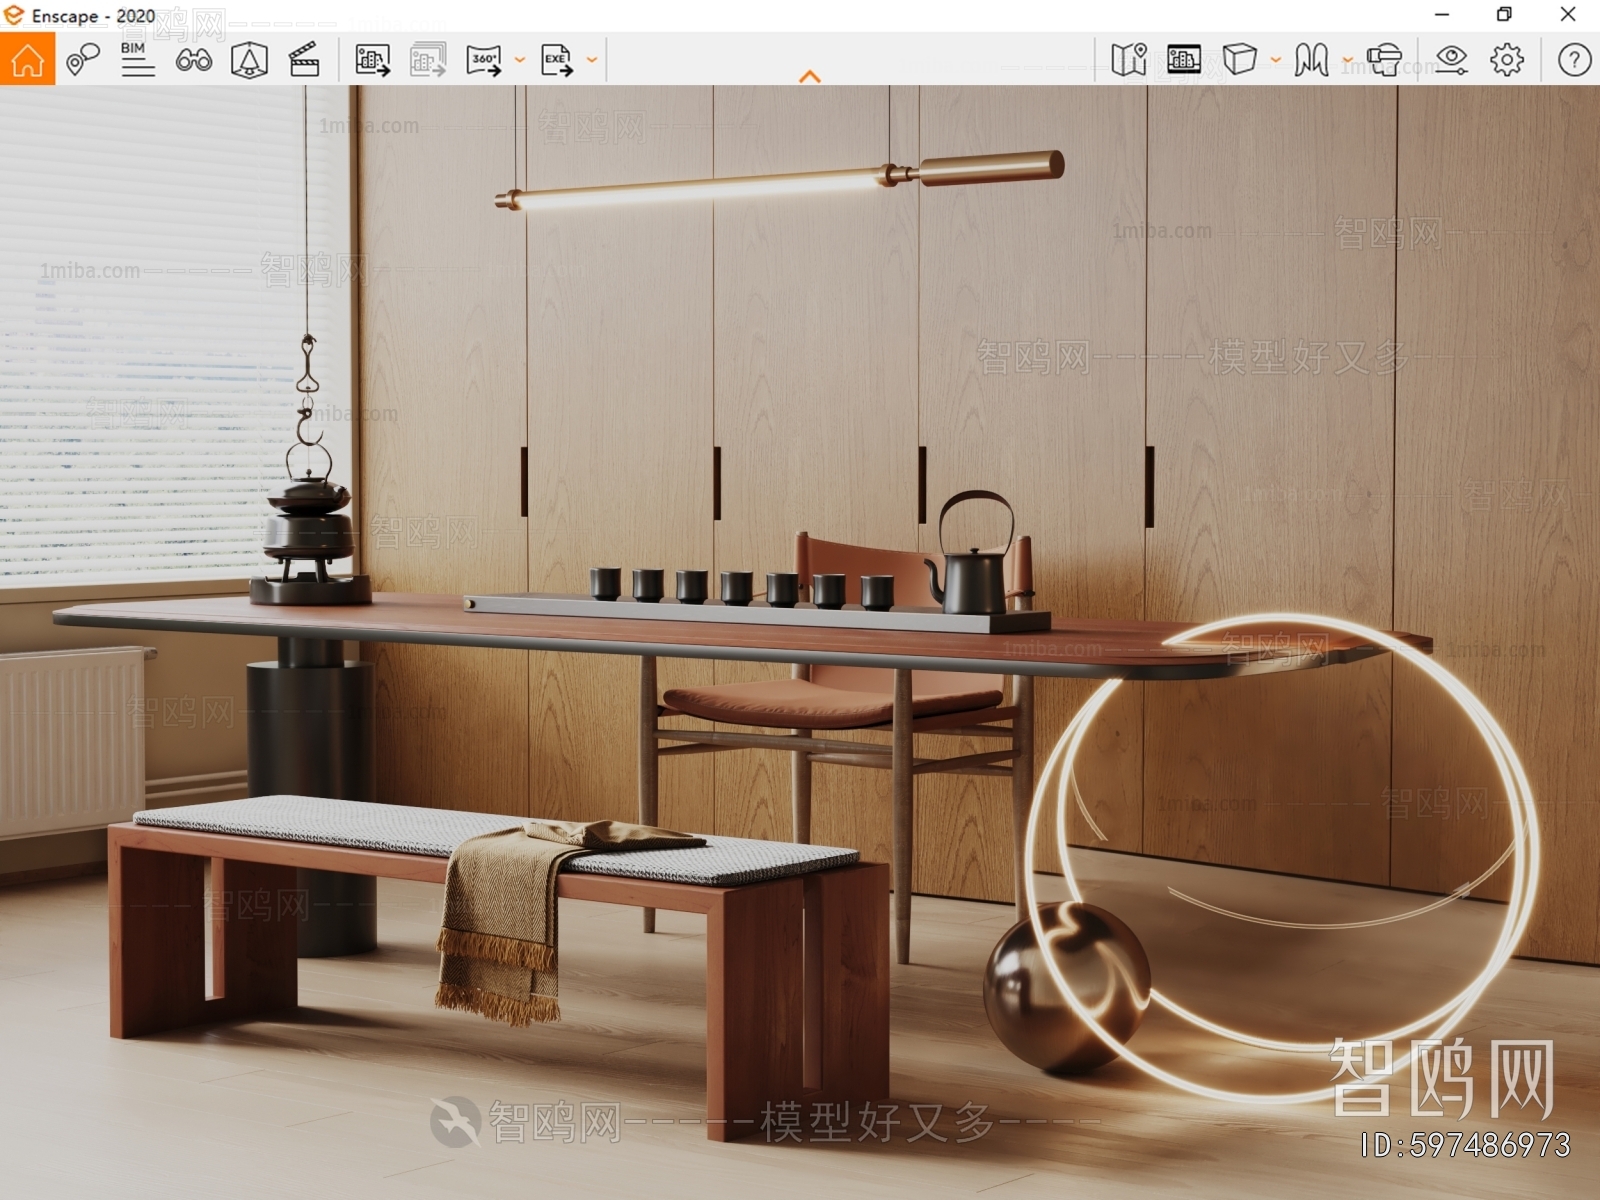
Task: Toggle the mini map icon
Action: pos(1129,60)
